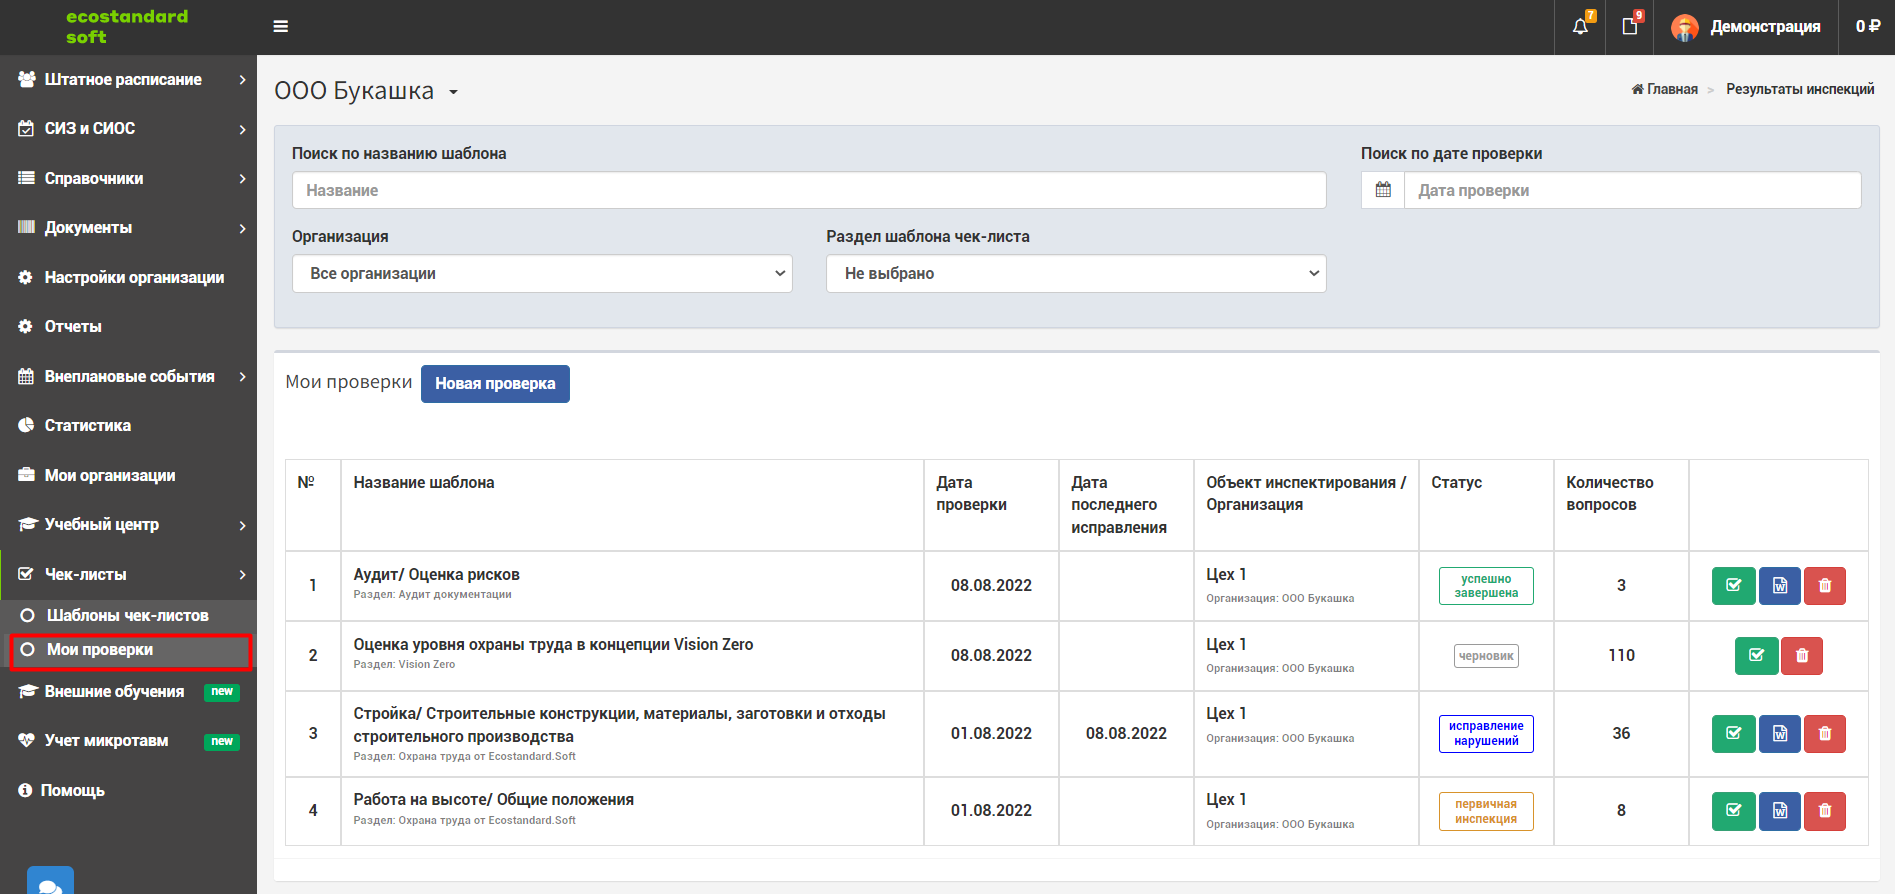
Task: Click the Учет микротравм heart icon
Action: 26,740
